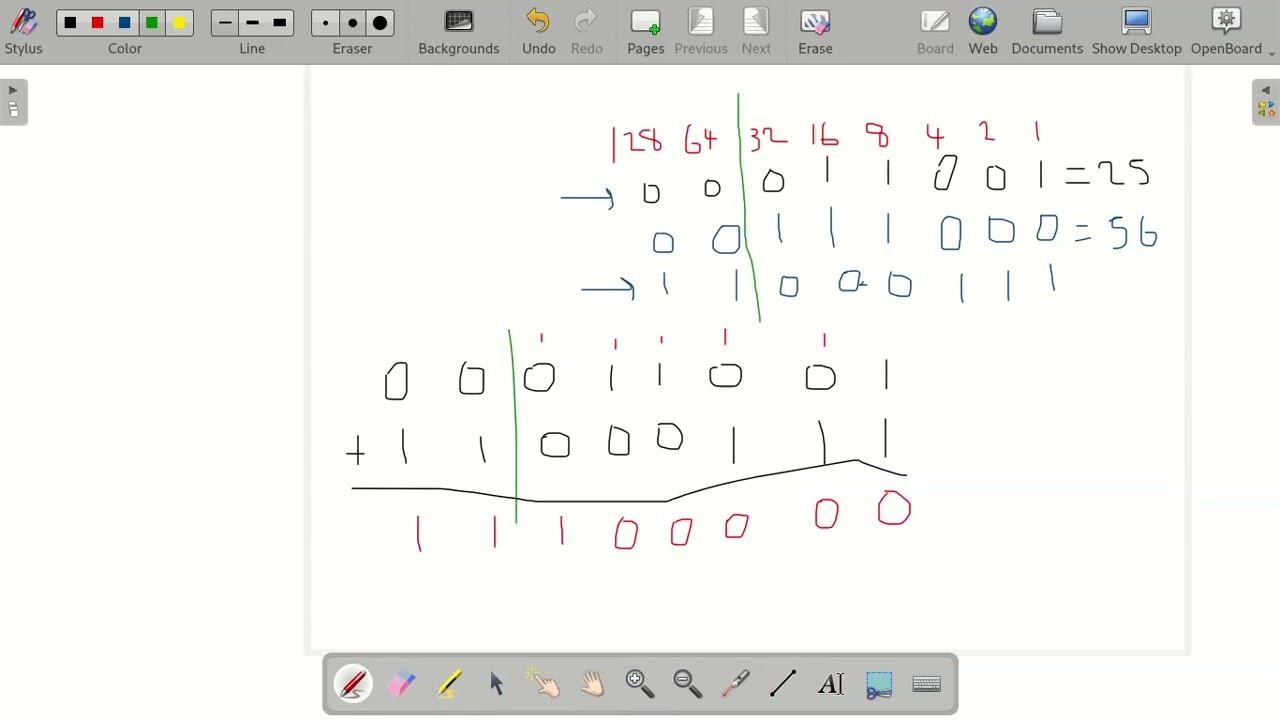
Task: Select the large eraser size
Action: click(x=380, y=23)
